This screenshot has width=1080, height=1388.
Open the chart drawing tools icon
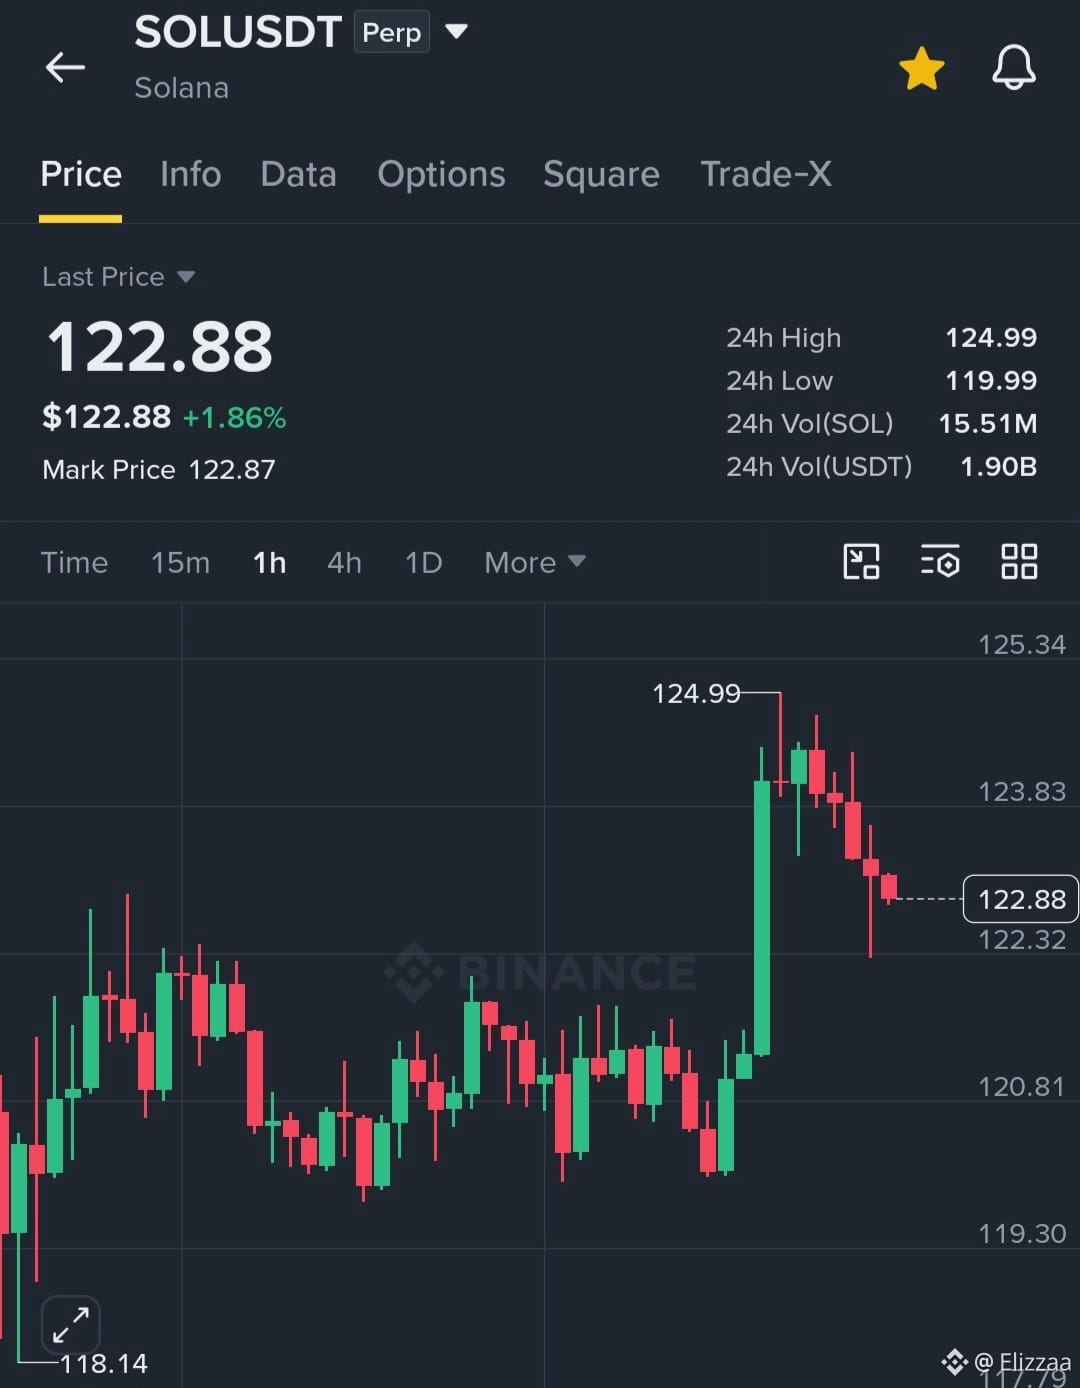point(861,562)
